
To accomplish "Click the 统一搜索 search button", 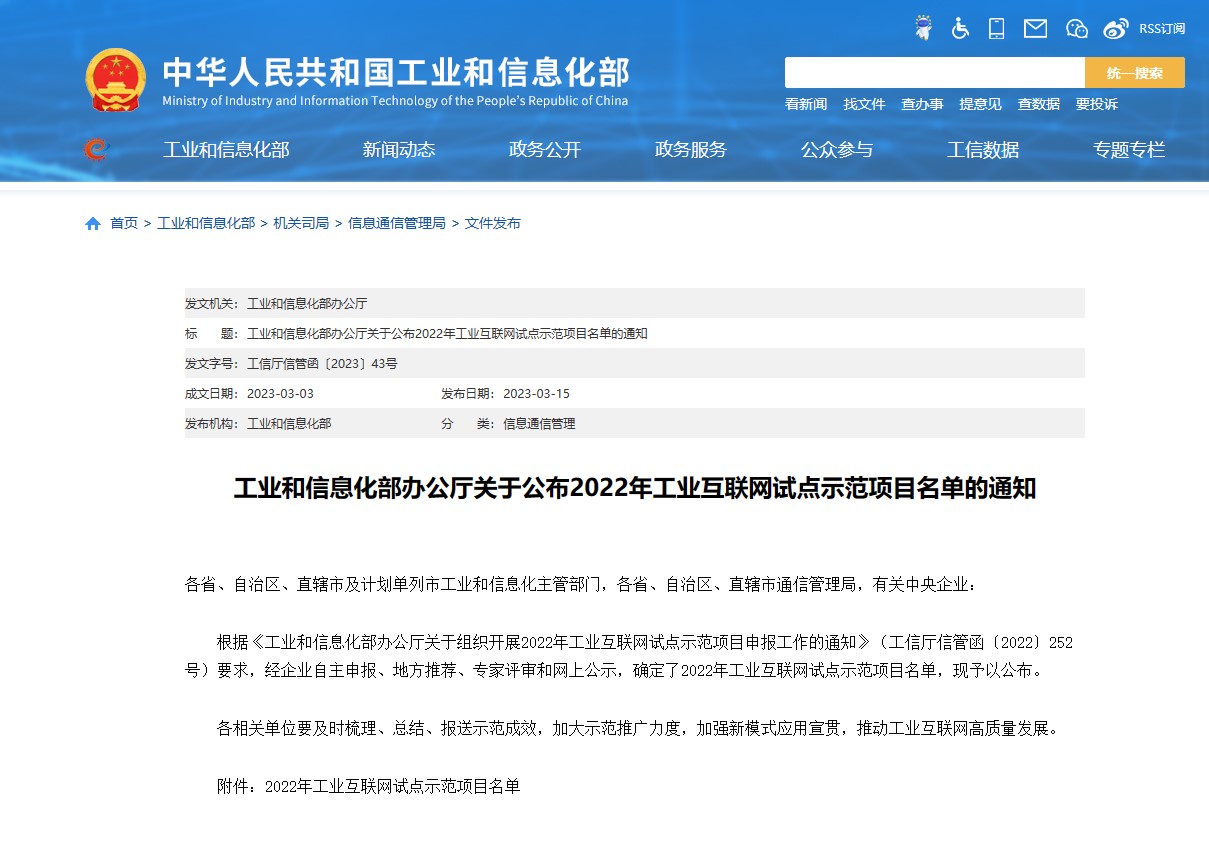I will point(1135,73).
